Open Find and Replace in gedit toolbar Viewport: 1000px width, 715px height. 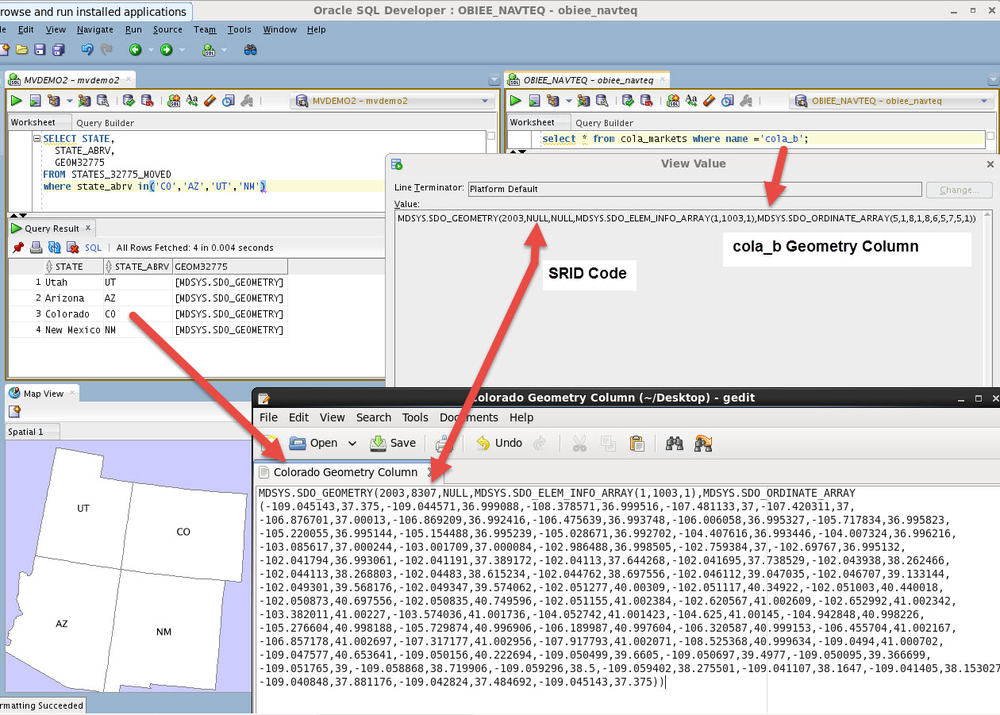(x=703, y=443)
